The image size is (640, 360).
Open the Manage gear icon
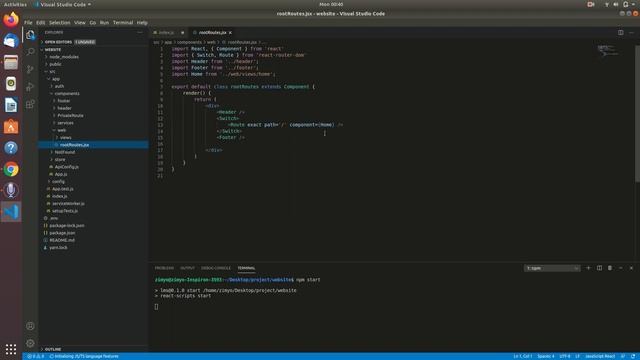30,343
